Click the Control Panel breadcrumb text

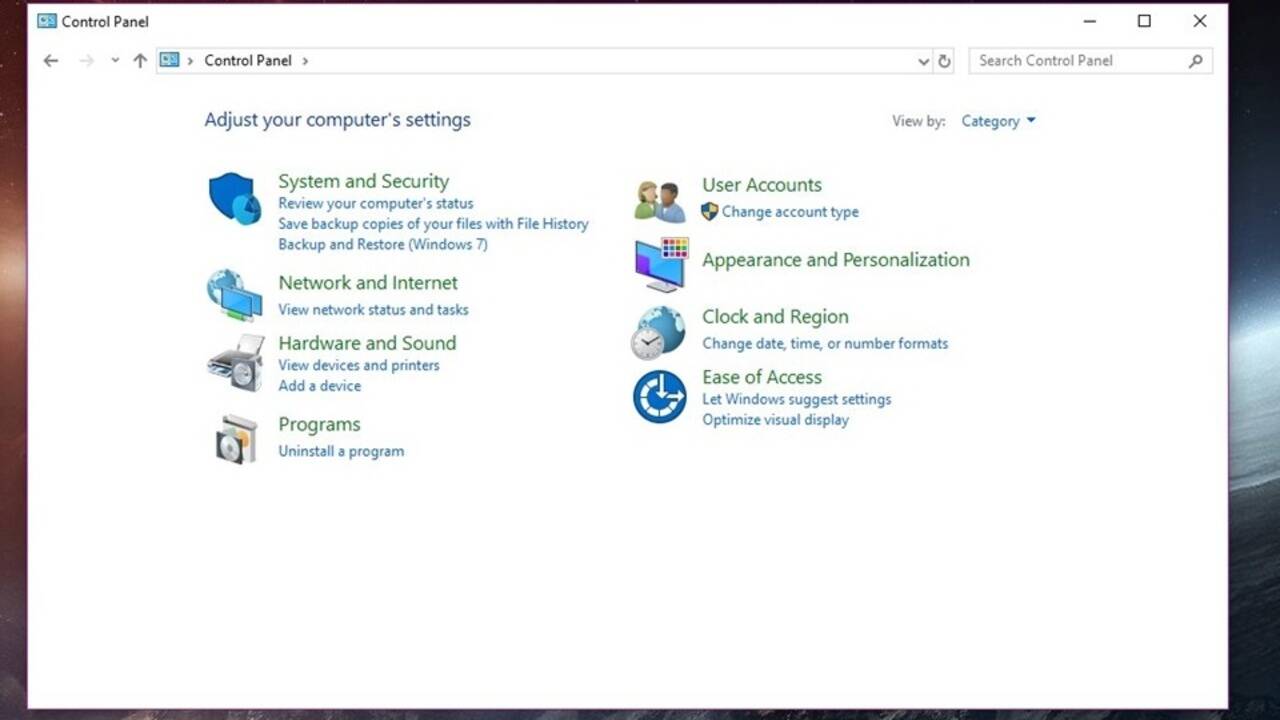(x=248, y=60)
